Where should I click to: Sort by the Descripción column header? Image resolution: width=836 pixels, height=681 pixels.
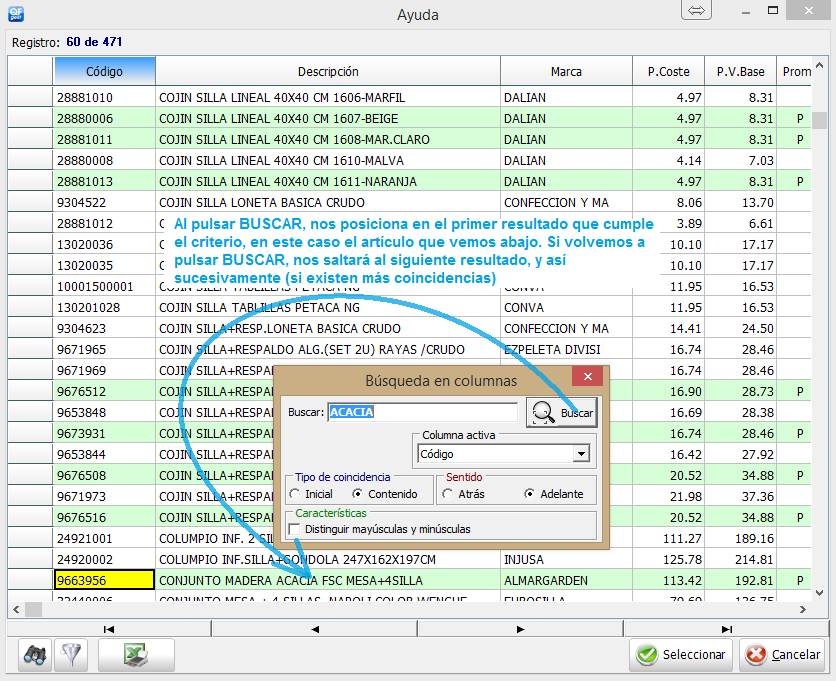[x=328, y=71]
